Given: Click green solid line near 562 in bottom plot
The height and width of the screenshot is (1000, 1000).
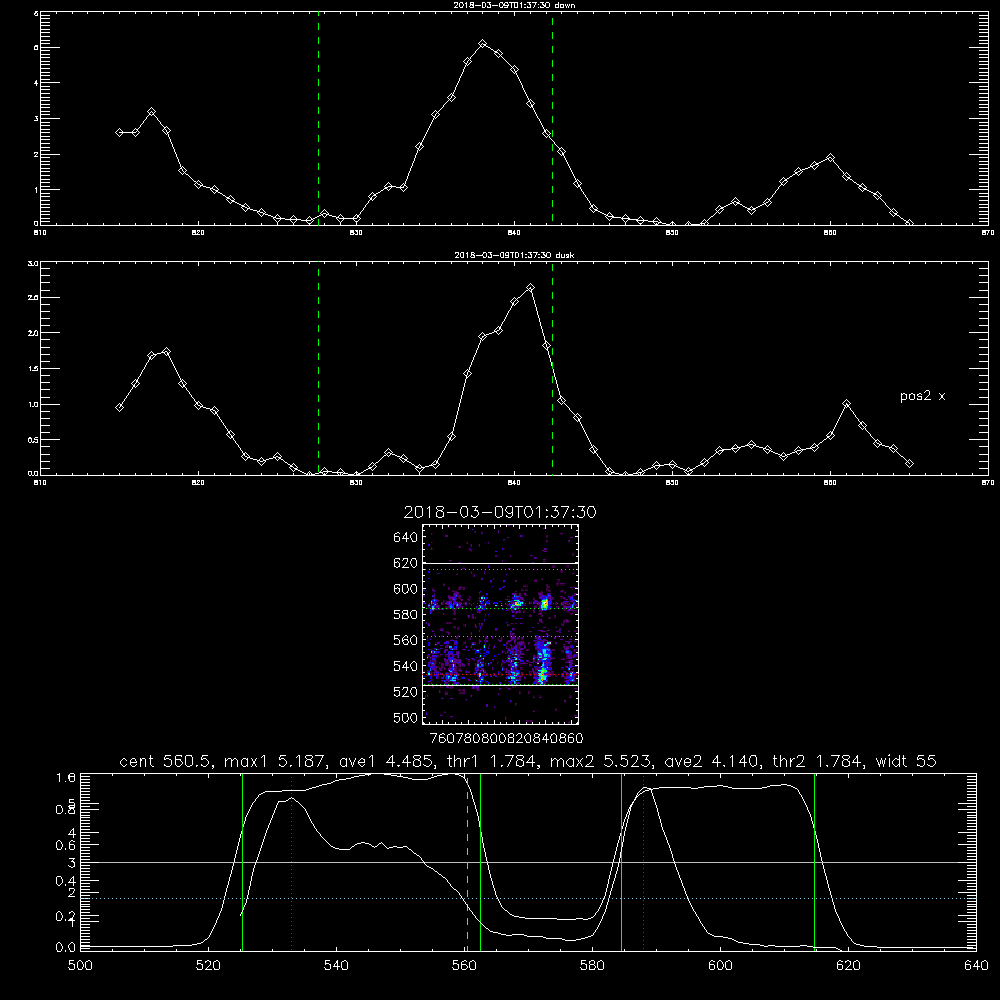Looking at the screenshot, I should (480, 862).
